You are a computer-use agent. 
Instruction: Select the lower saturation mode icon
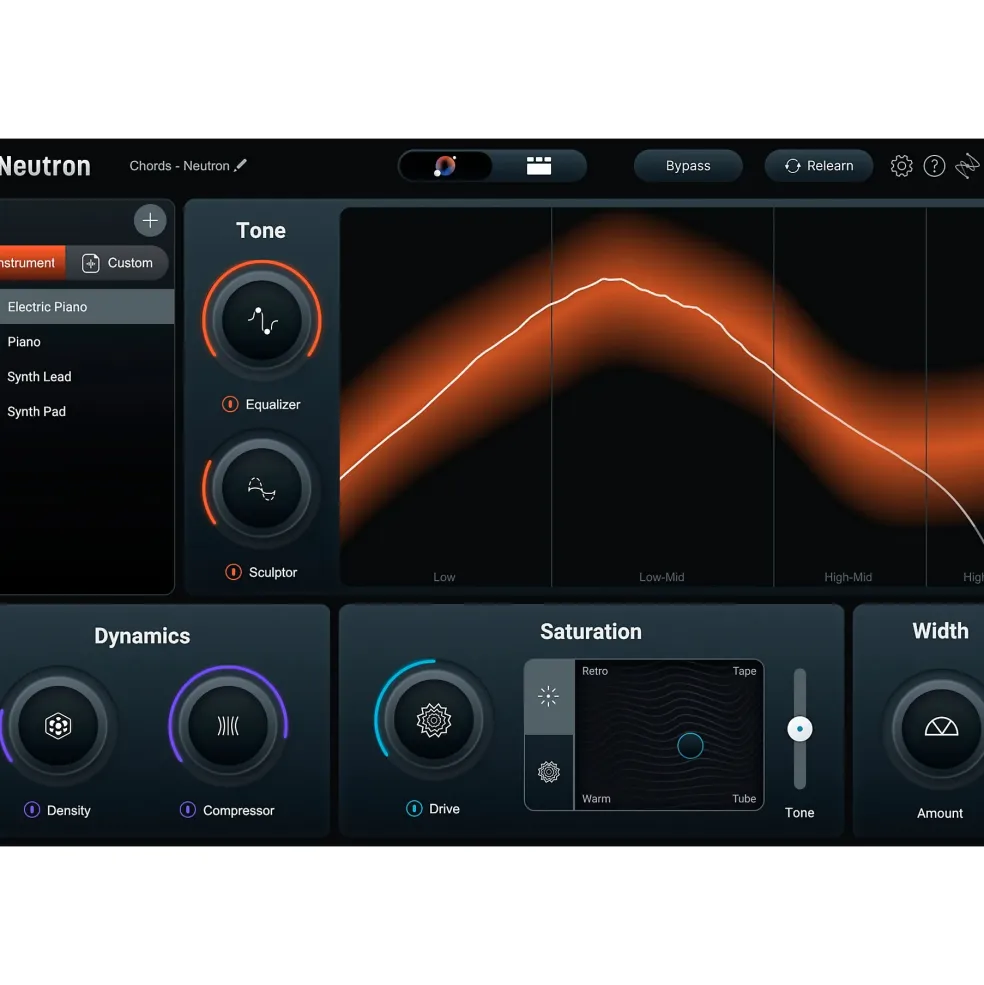pyautogui.click(x=549, y=772)
